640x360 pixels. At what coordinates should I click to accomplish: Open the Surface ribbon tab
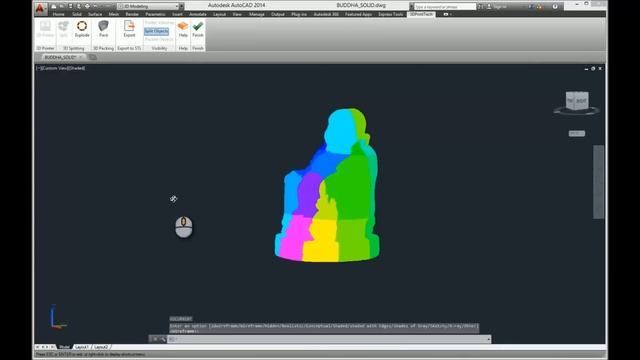(x=95, y=14)
